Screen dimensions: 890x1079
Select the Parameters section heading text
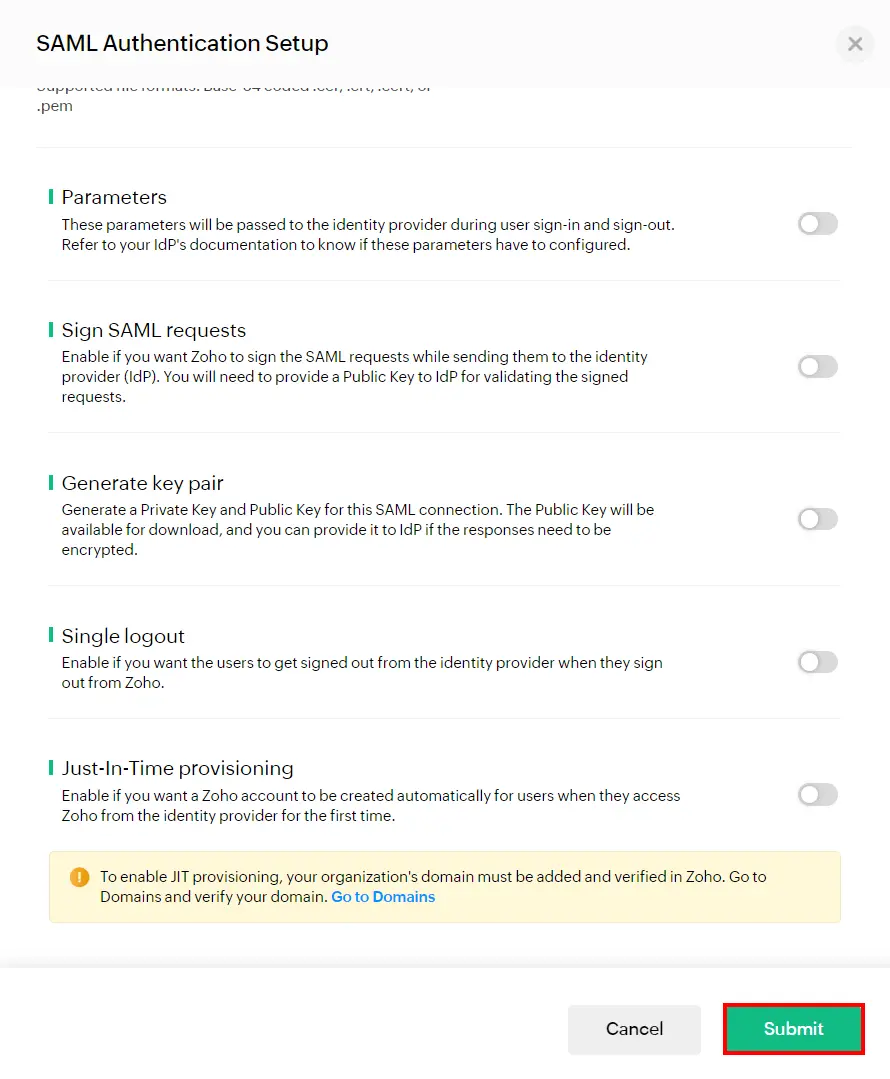pos(113,196)
